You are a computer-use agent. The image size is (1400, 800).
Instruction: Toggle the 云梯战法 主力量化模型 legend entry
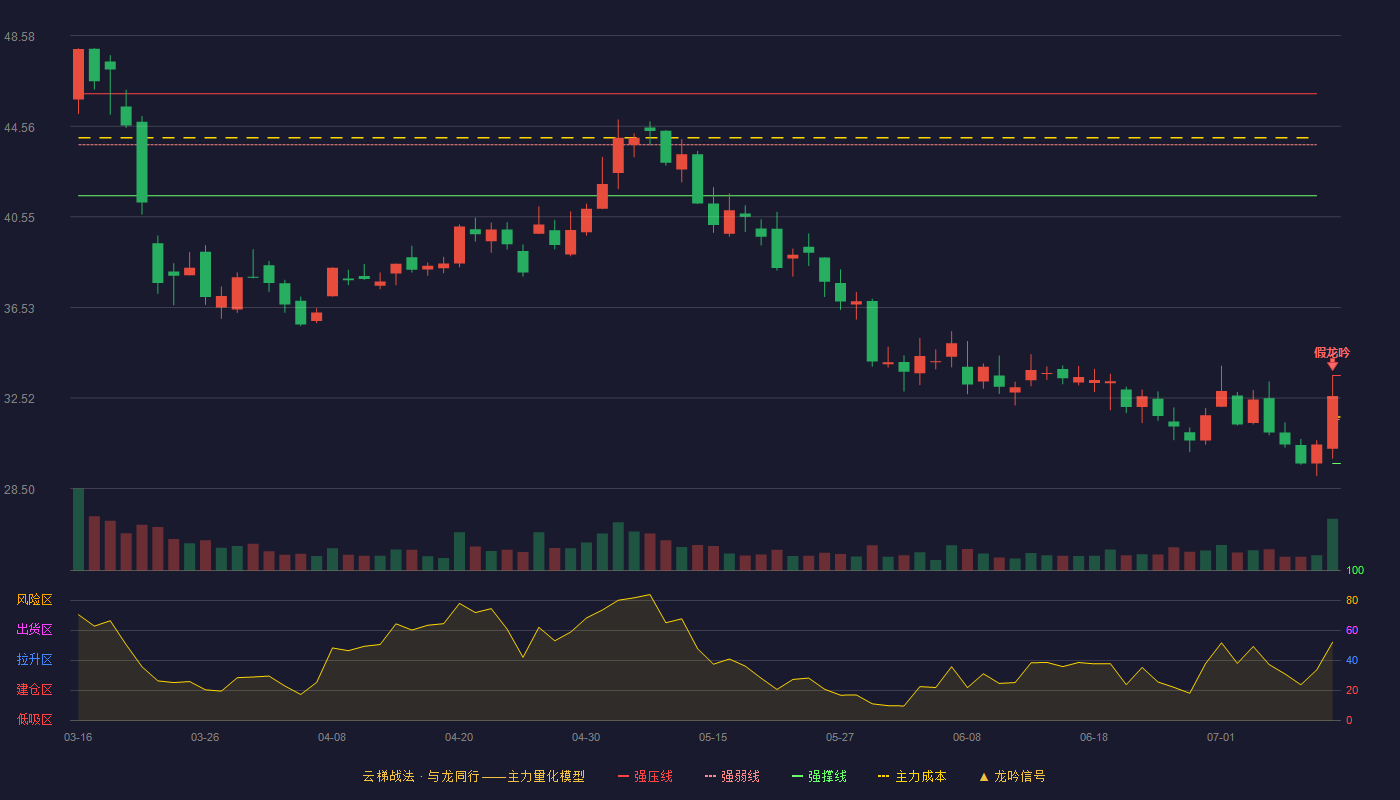point(473,776)
